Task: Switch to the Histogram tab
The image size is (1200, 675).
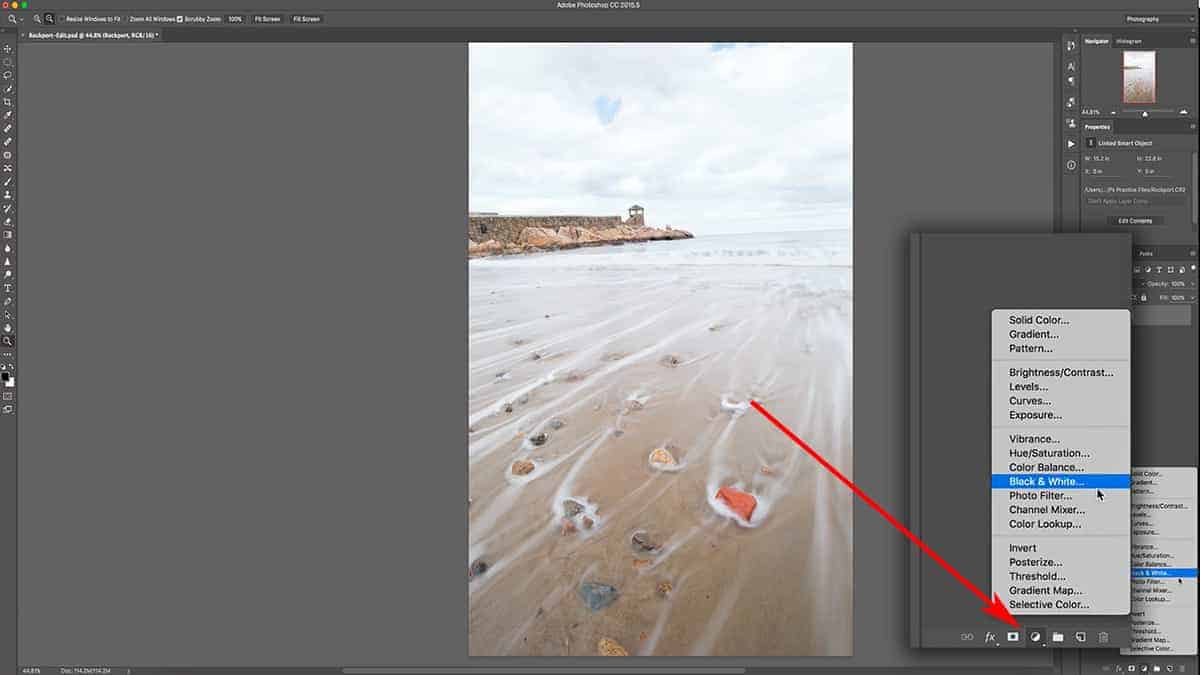Action: [1128, 41]
